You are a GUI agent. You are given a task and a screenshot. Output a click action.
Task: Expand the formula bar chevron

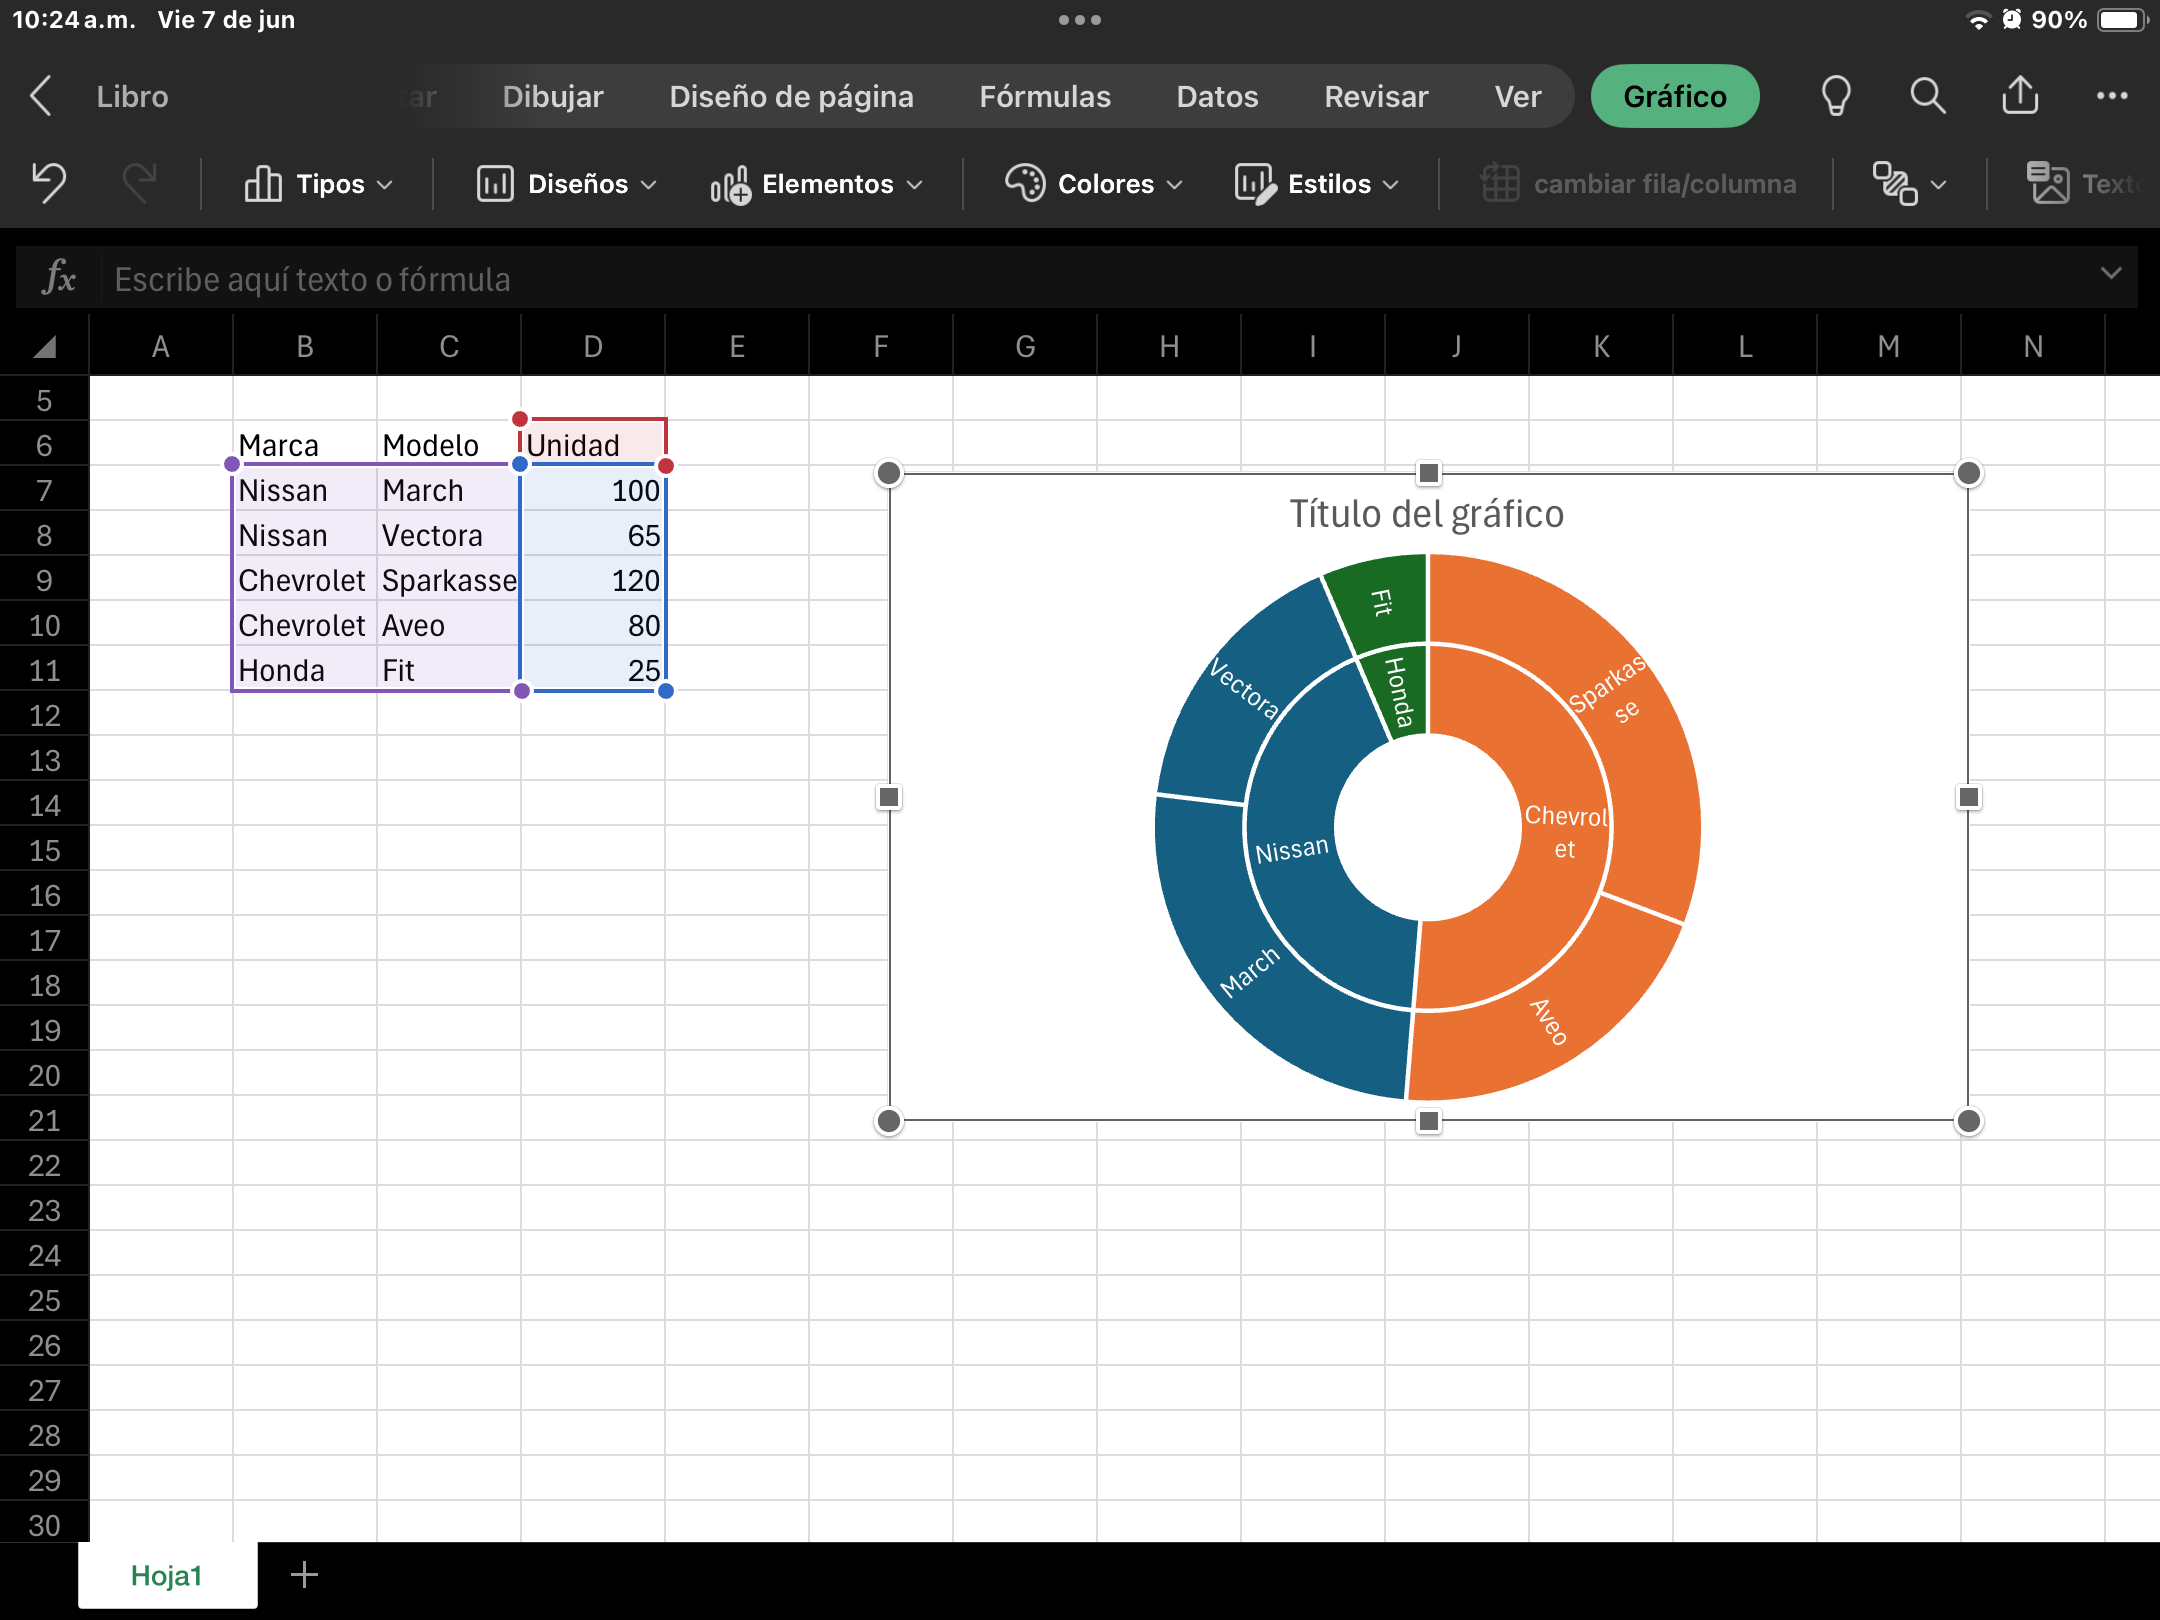tap(2110, 274)
